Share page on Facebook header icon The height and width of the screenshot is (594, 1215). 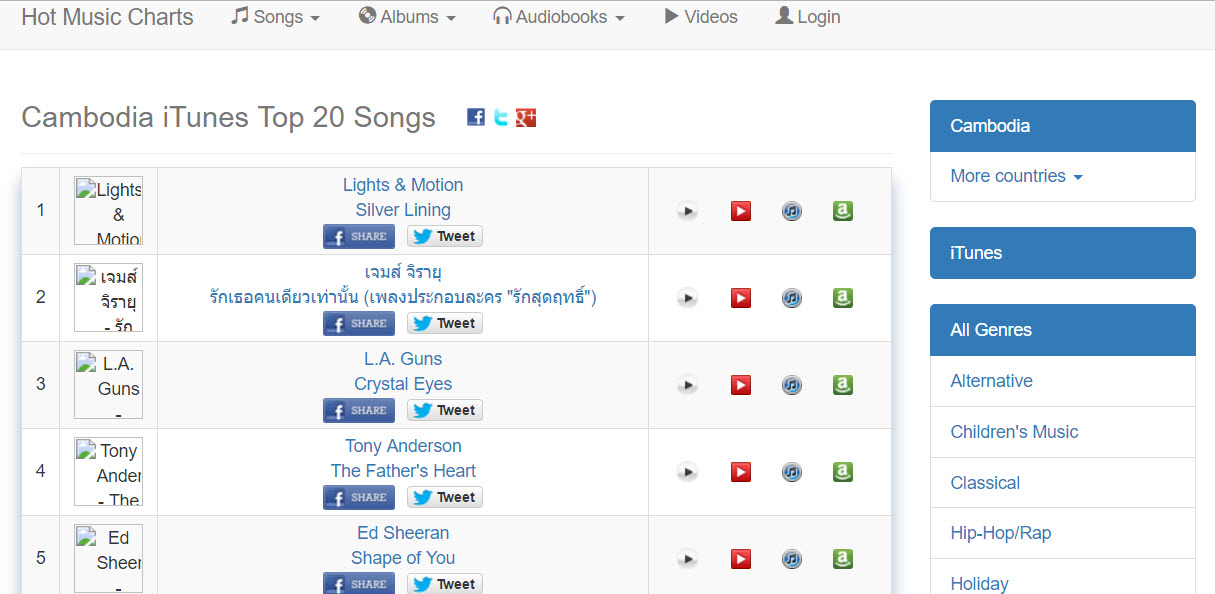point(476,117)
